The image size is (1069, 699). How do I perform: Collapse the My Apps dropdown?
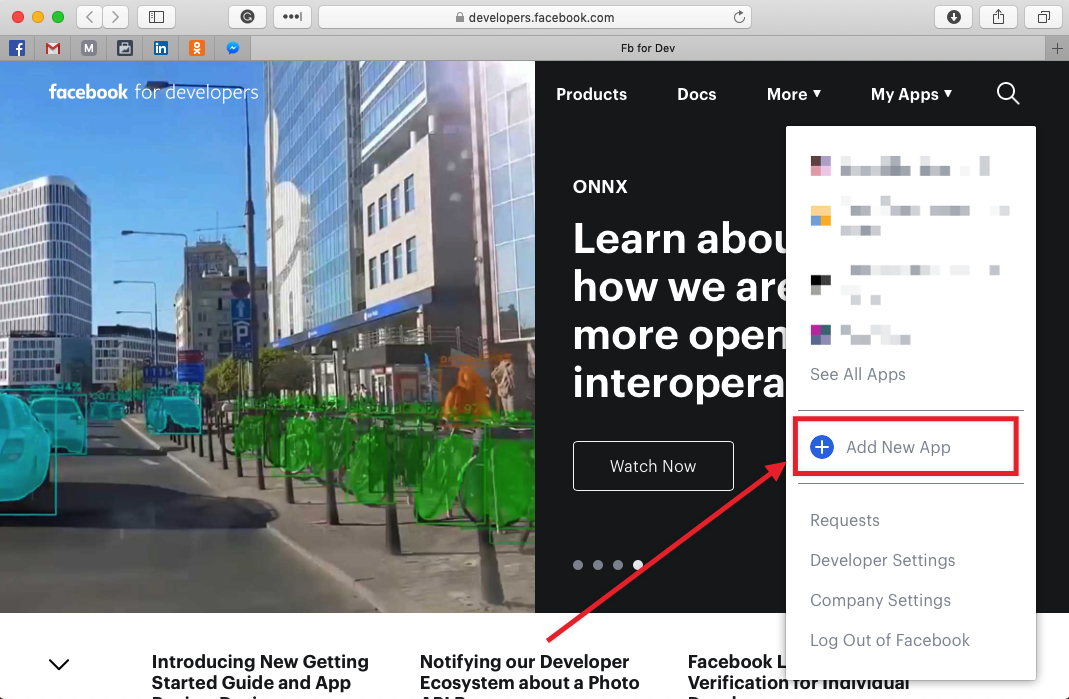912,94
